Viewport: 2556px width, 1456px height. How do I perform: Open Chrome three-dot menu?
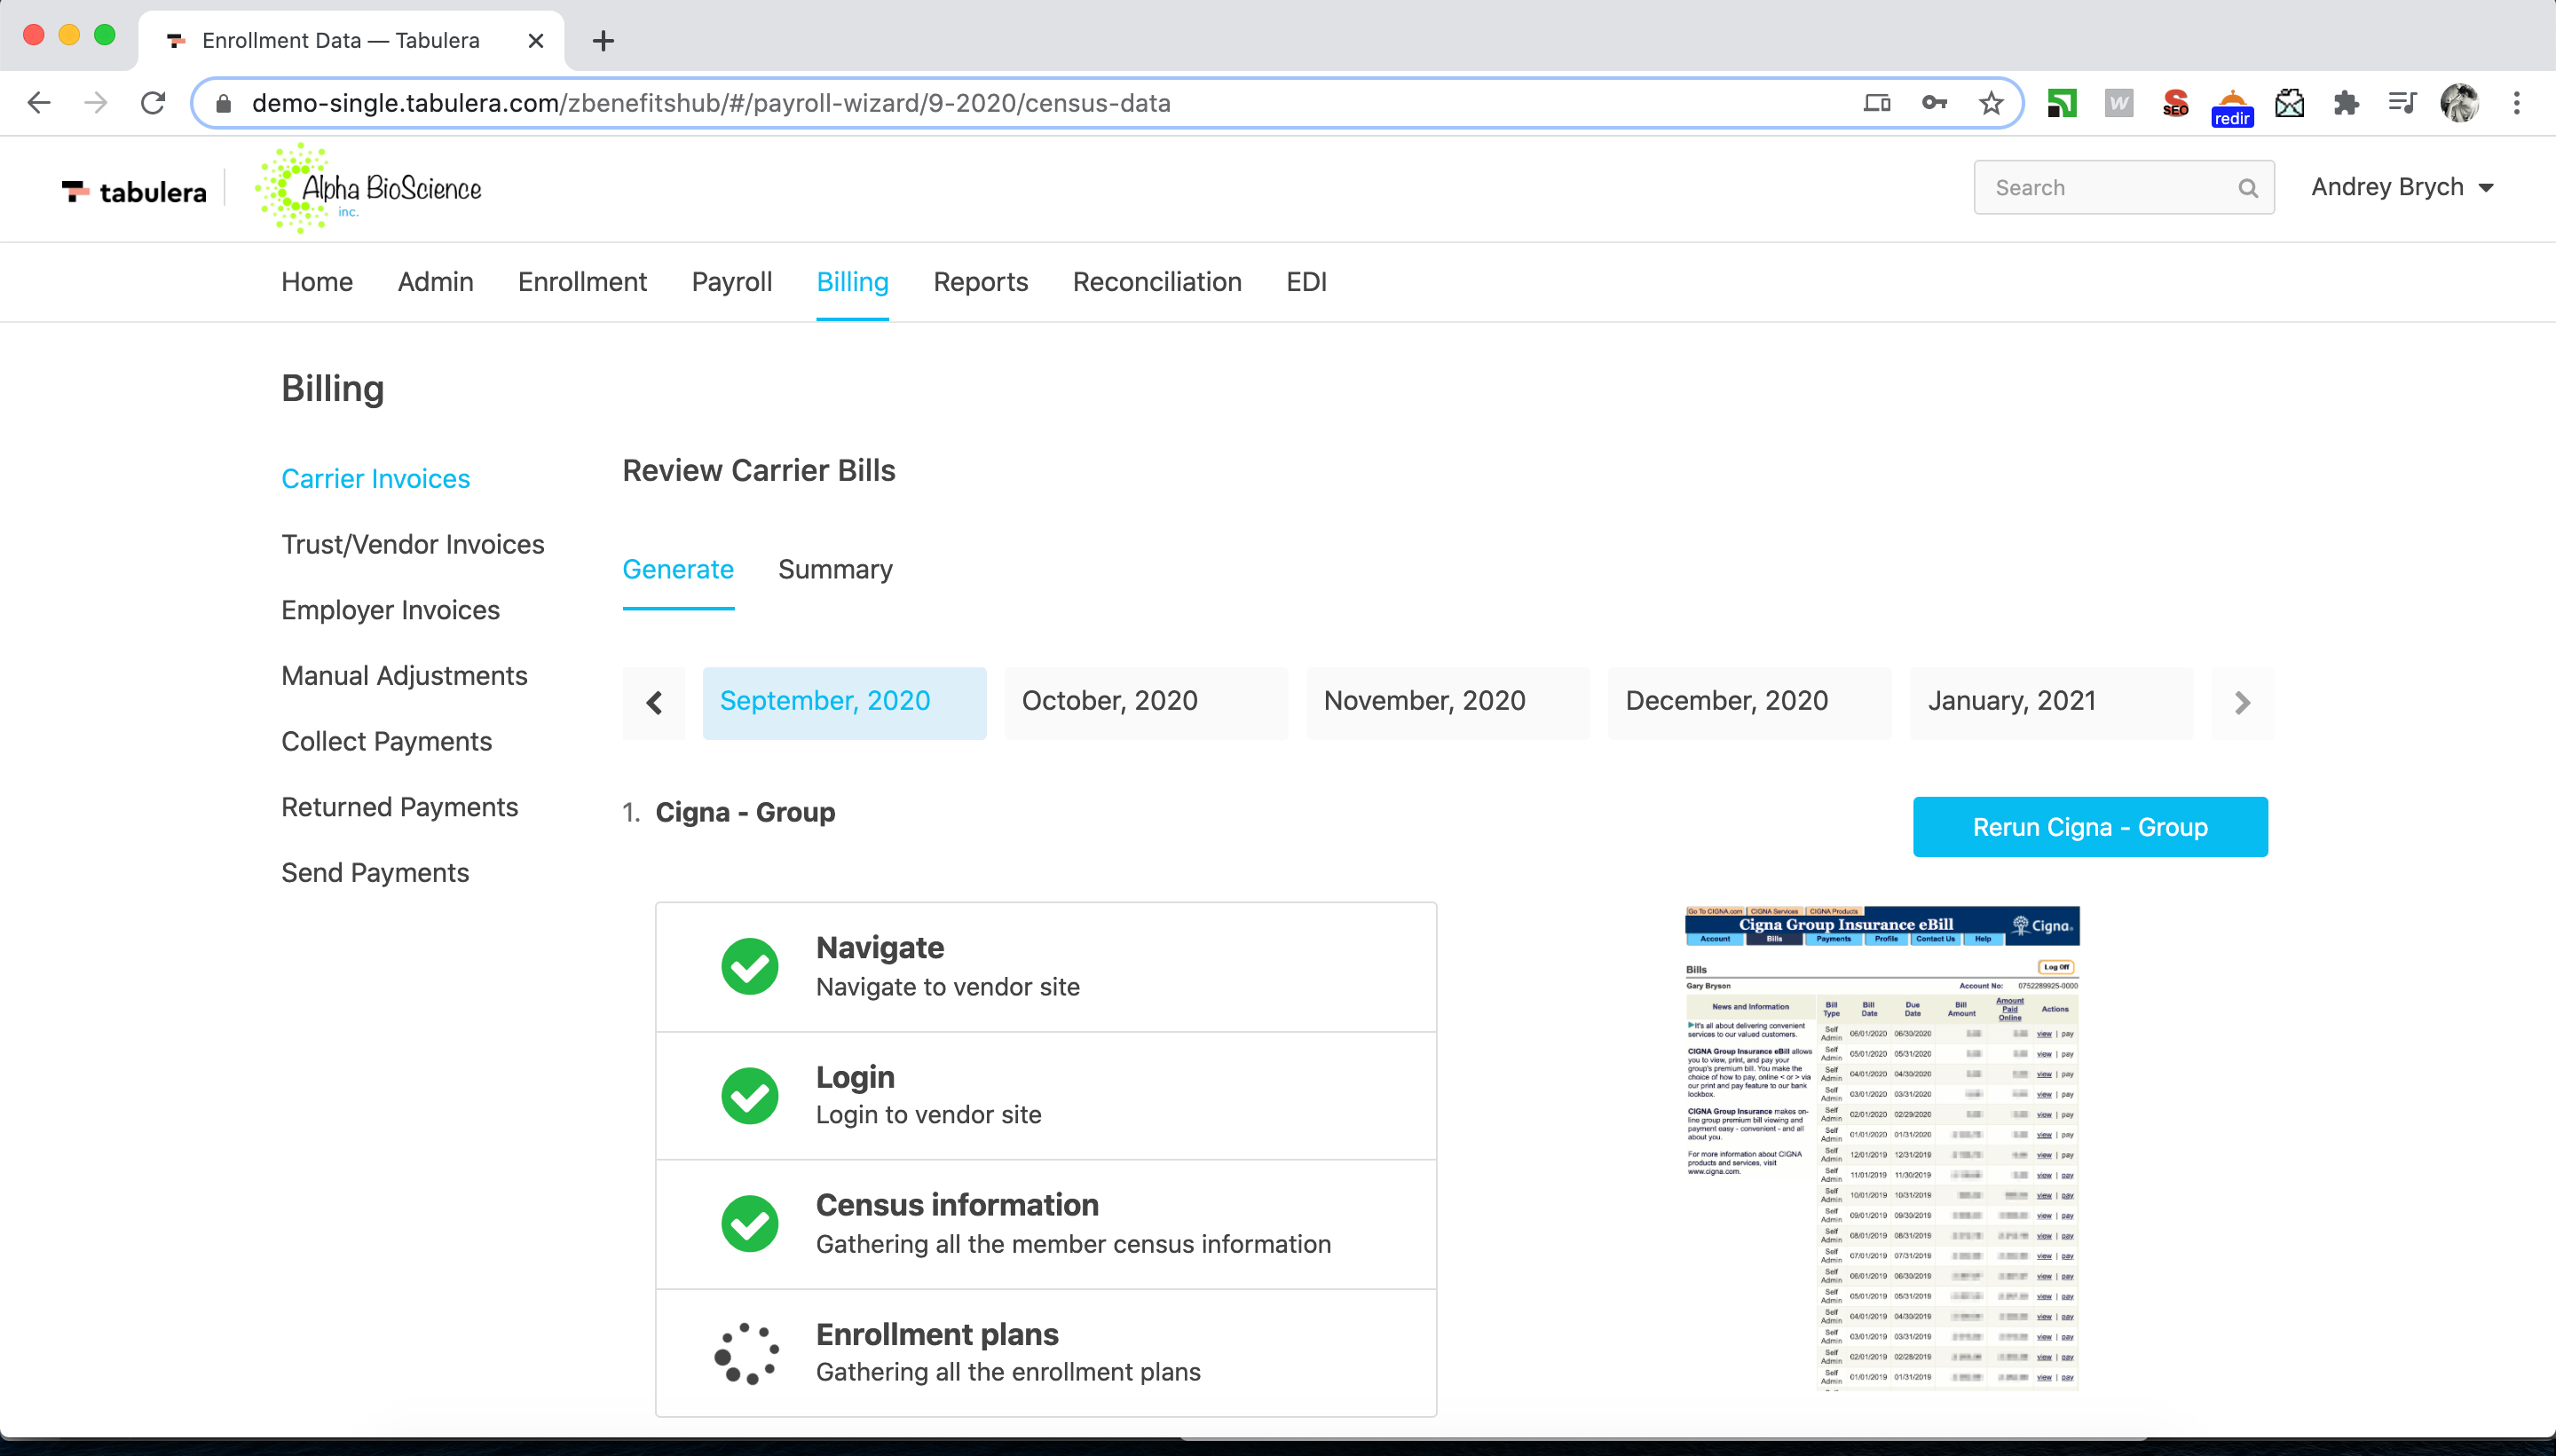(x=2517, y=103)
